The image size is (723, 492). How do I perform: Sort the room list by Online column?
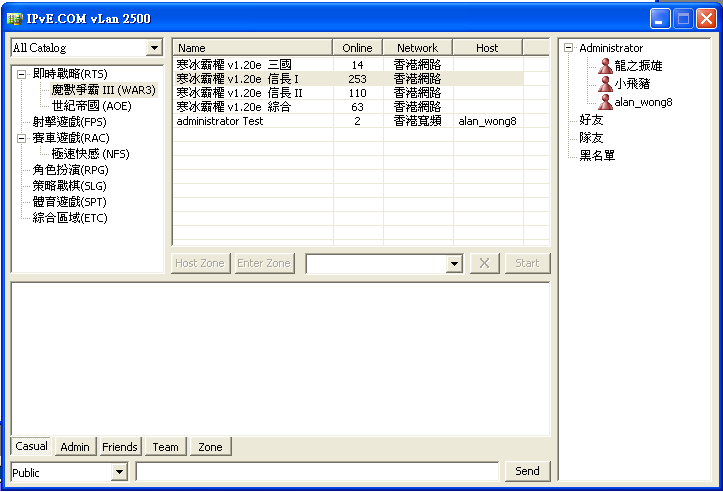[357, 48]
